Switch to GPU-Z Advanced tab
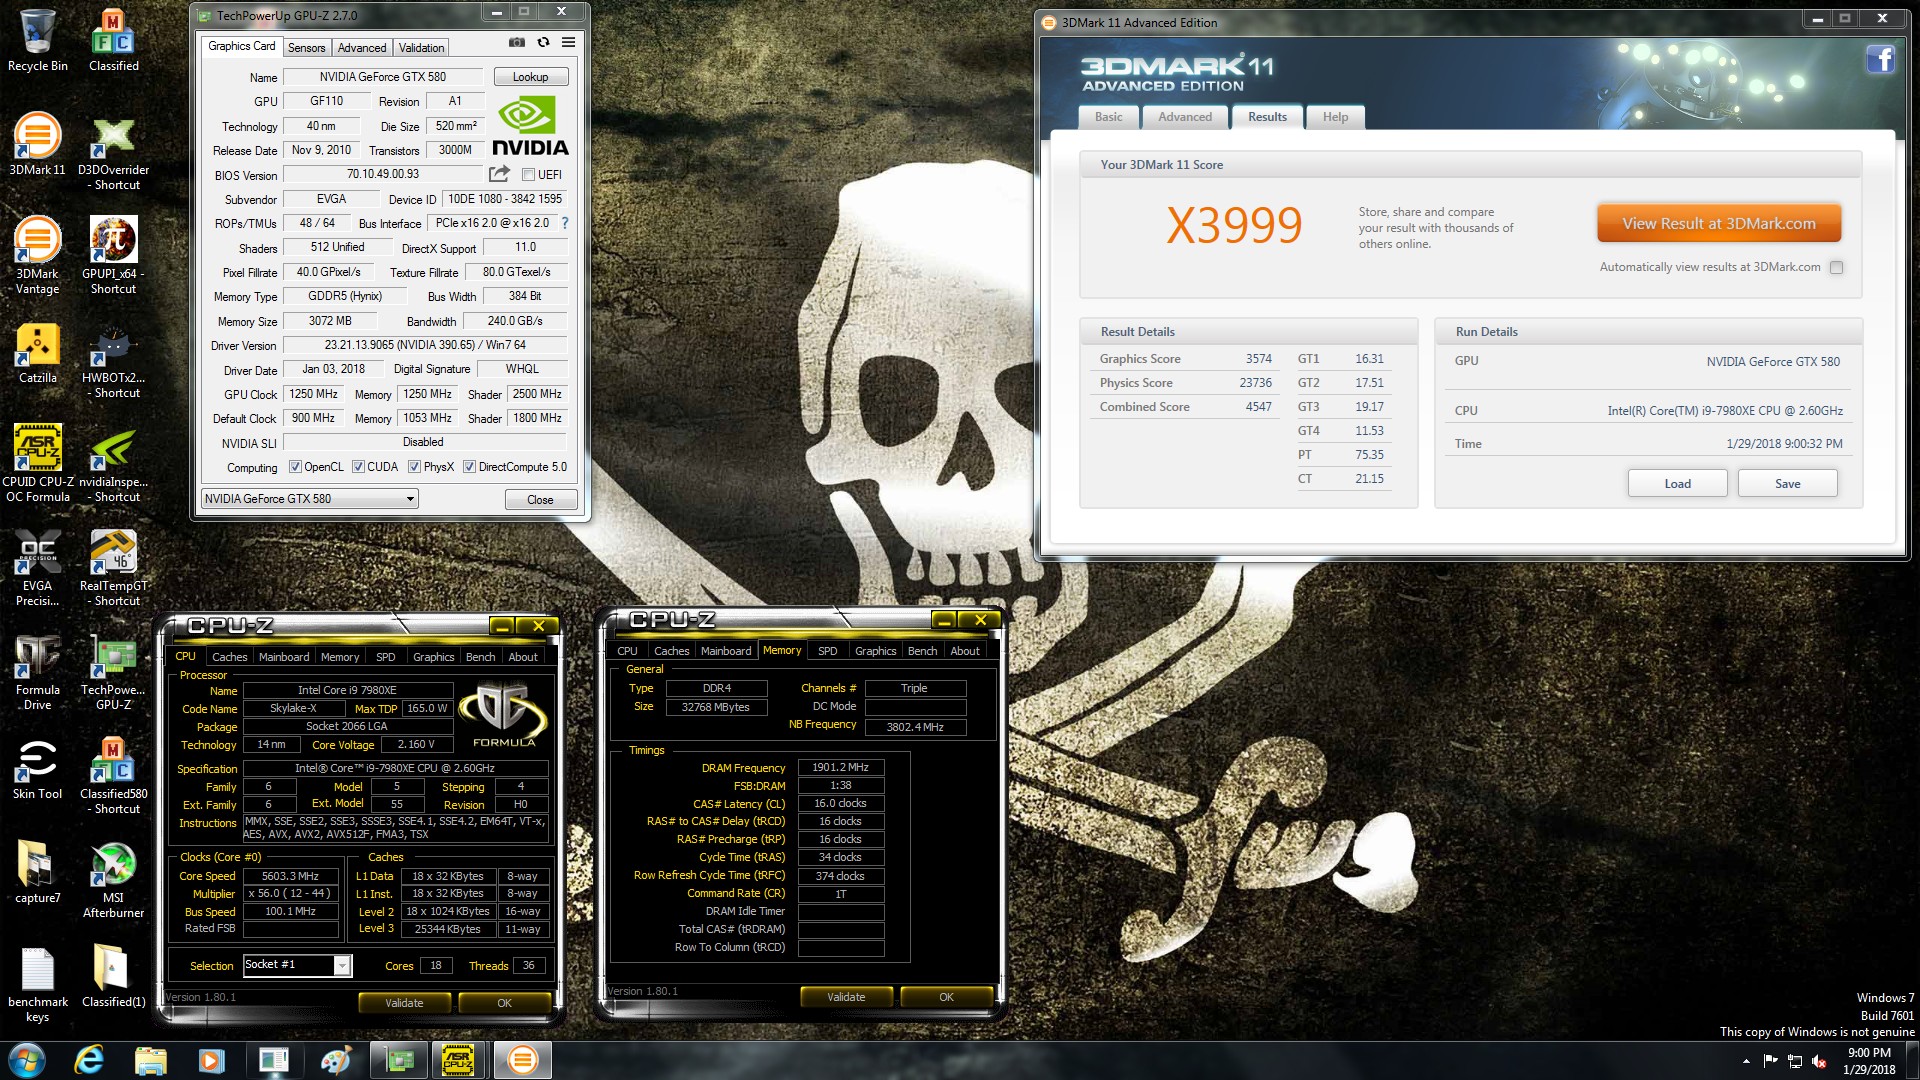Image resolution: width=1920 pixels, height=1080 pixels. (x=362, y=48)
